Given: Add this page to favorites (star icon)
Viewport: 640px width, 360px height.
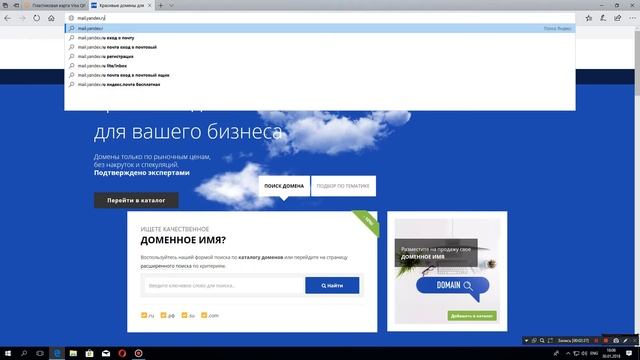Looking at the screenshot, I should pyautogui.click(x=589, y=18).
